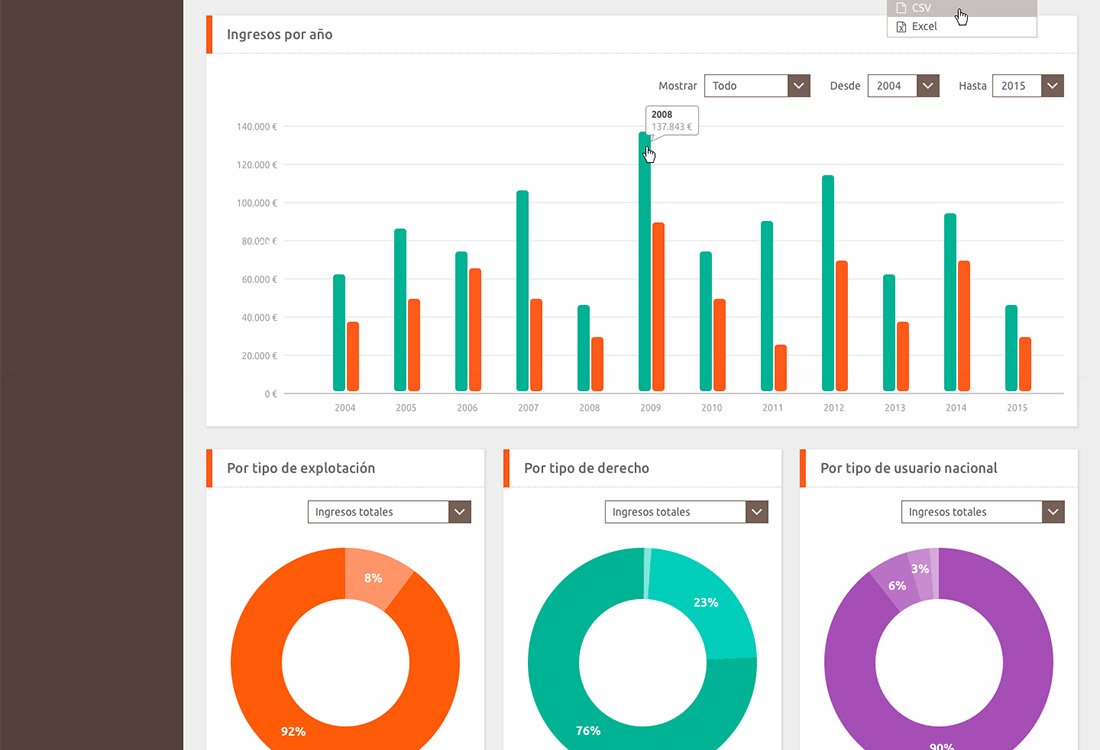Expand the Desde year dropdown
Viewport: 1100px width, 750px height.
click(x=903, y=86)
